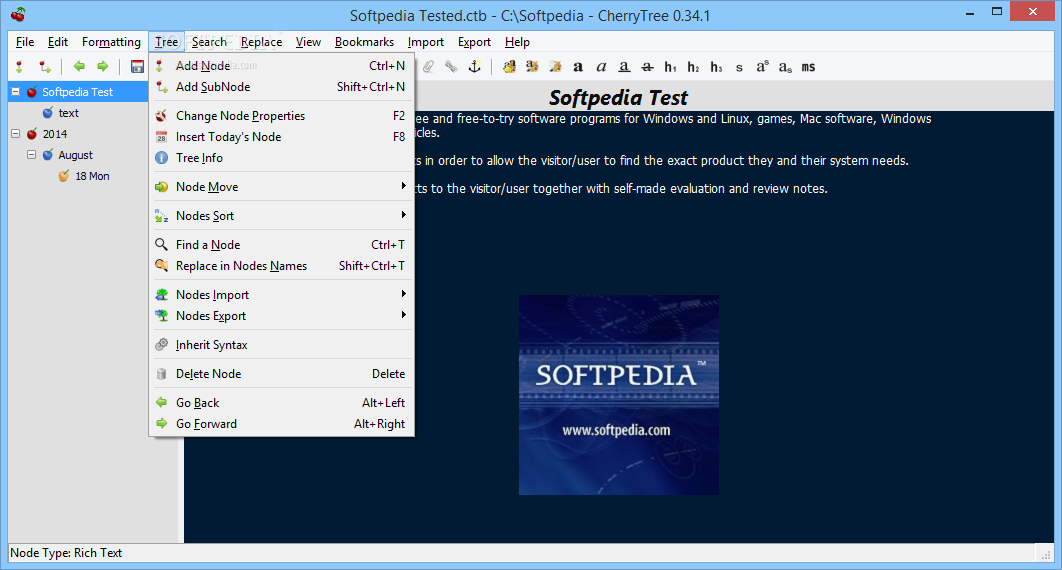Select Delete Node menu entry
The image size is (1062, 570).
click(x=281, y=374)
